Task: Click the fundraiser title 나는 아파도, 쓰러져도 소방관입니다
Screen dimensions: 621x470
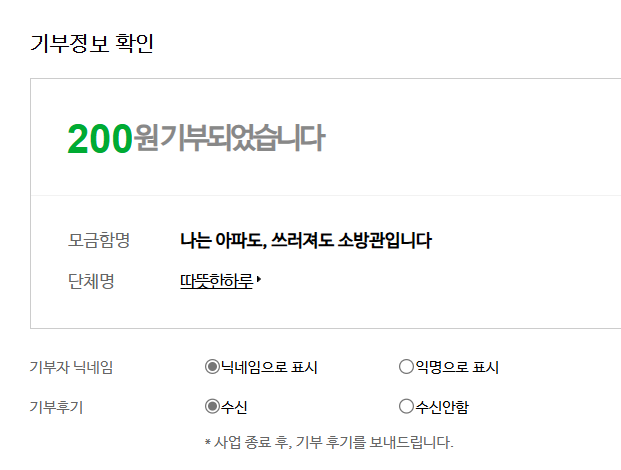Action: pyautogui.click(x=306, y=240)
